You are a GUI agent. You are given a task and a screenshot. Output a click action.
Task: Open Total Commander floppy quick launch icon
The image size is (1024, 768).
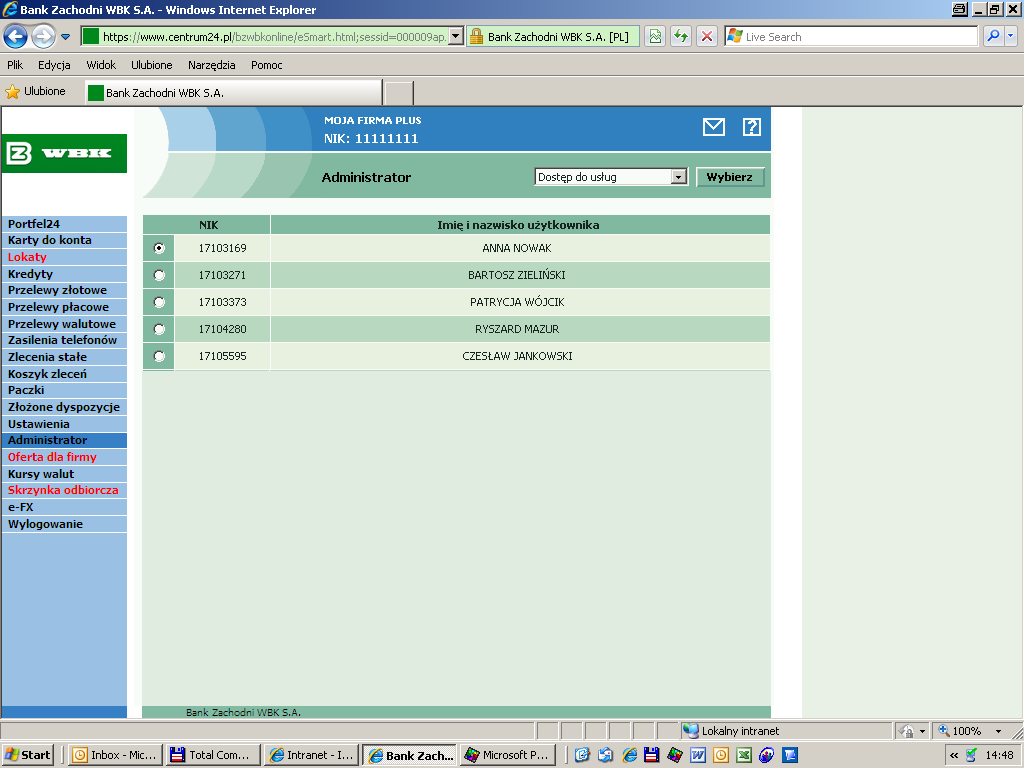point(652,755)
